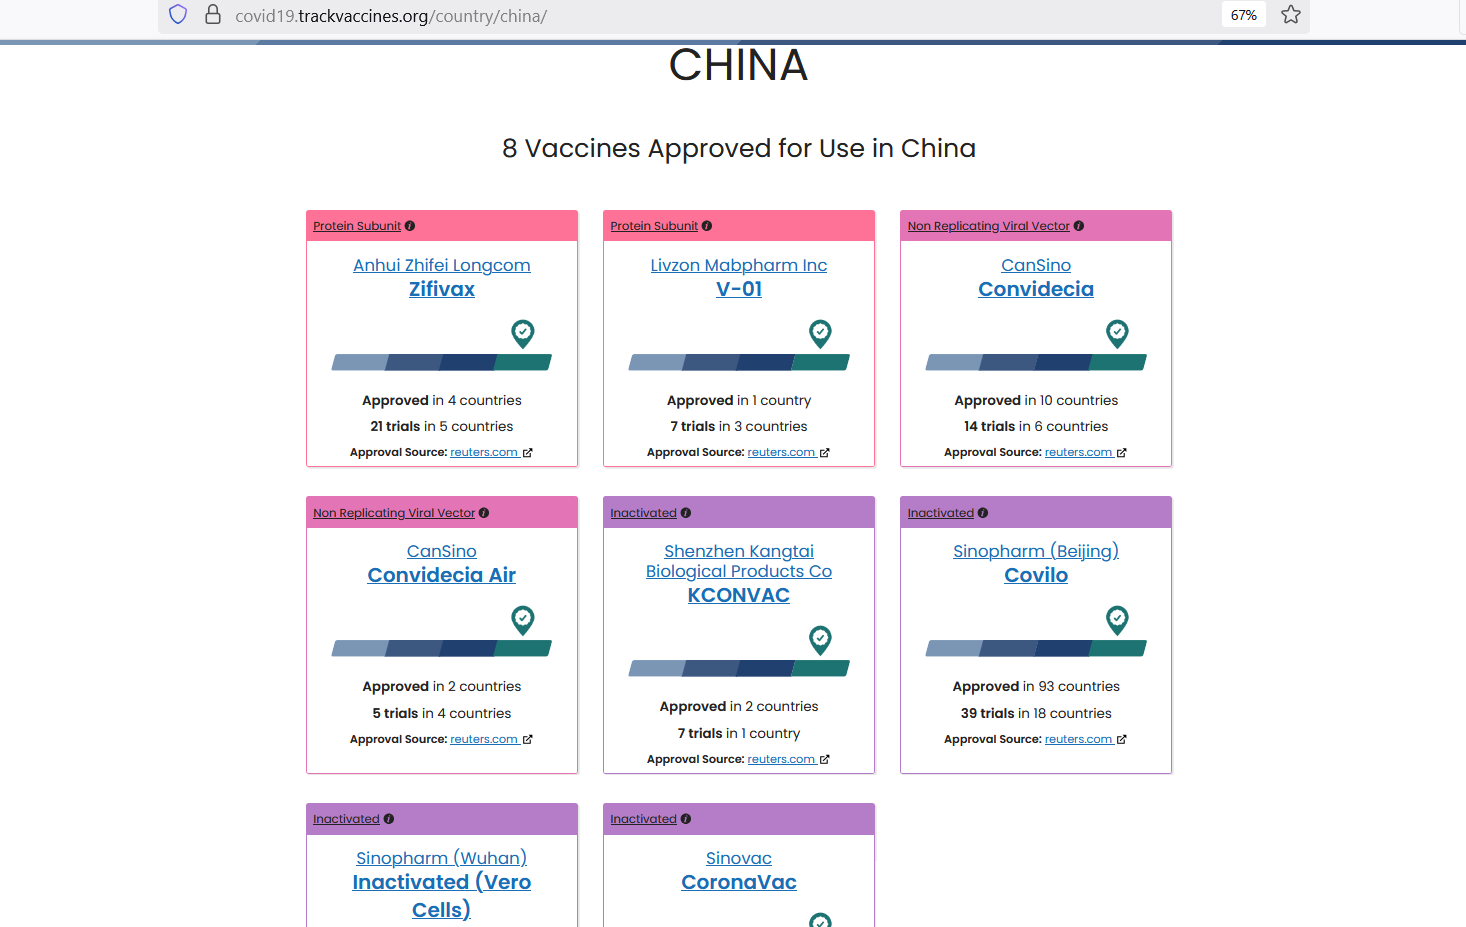Click the tracking protection shield icon
Image resolution: width=1466 pixels, height=927 pixels.
(178, 15)
